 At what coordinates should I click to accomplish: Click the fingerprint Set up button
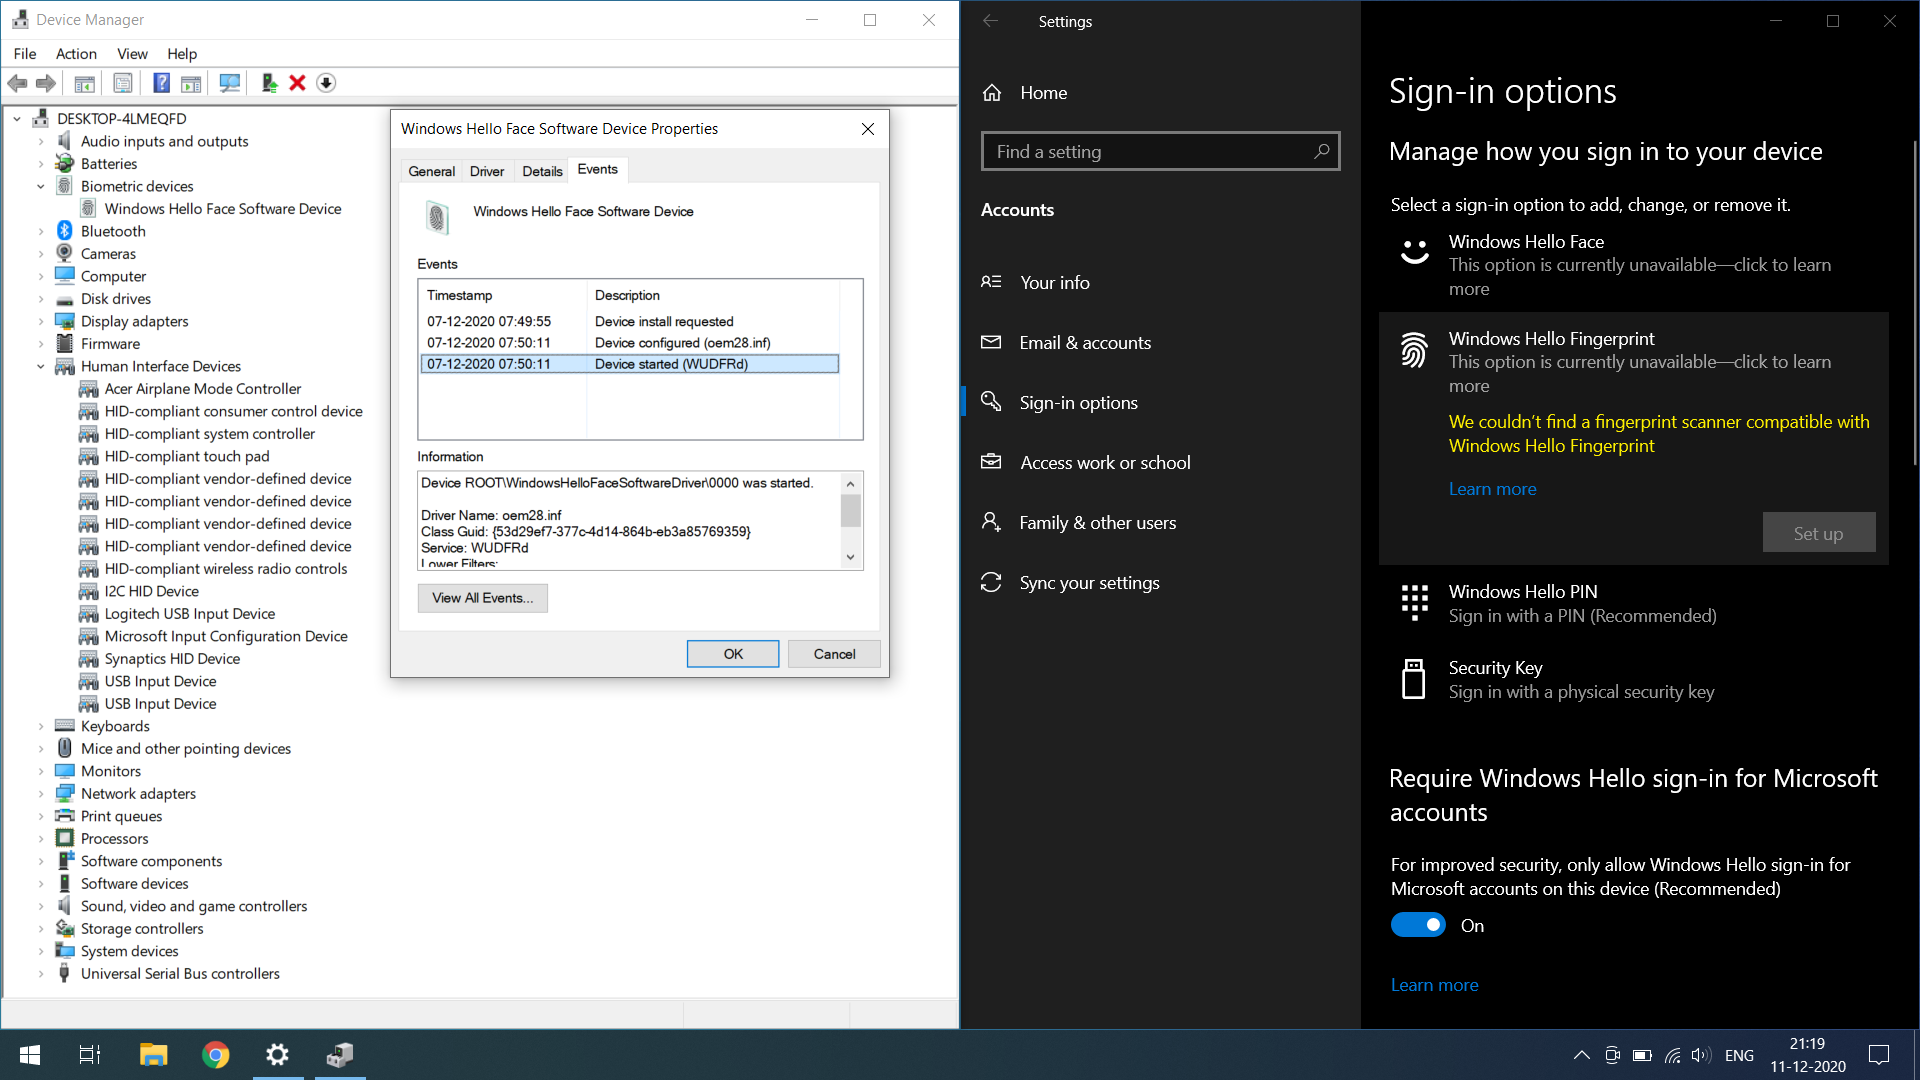pos(1818,533)
